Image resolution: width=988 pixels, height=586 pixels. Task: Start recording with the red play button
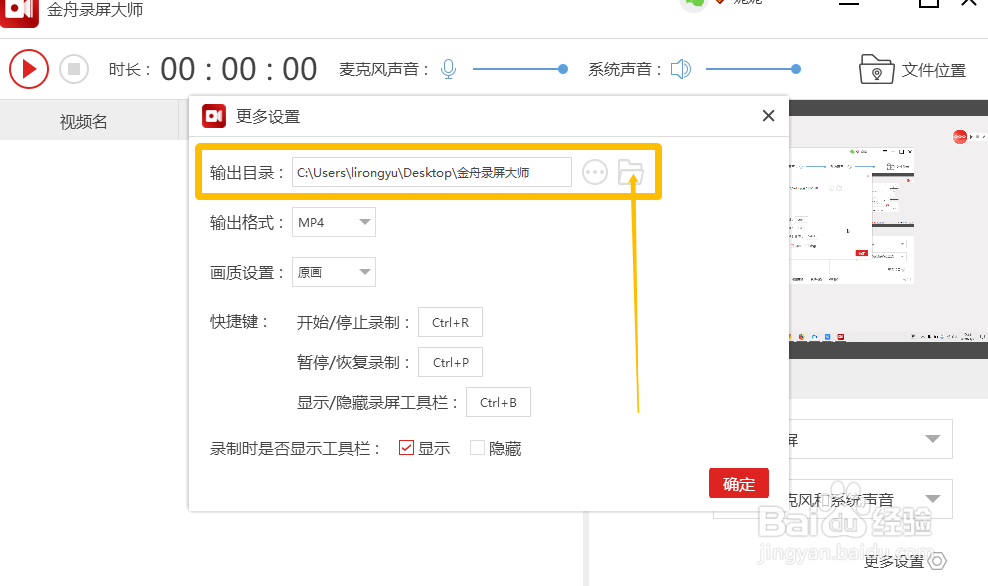point(29,69)
